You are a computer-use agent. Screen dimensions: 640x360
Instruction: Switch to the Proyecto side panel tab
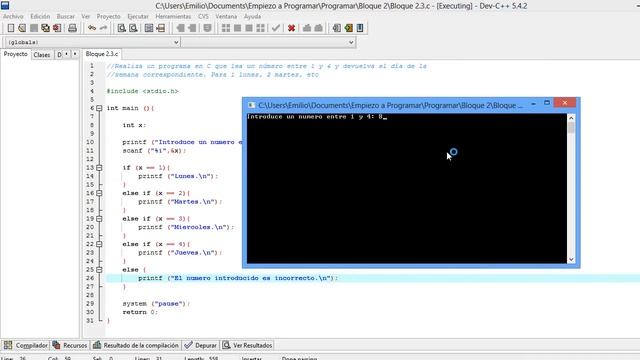pos(16,54)
